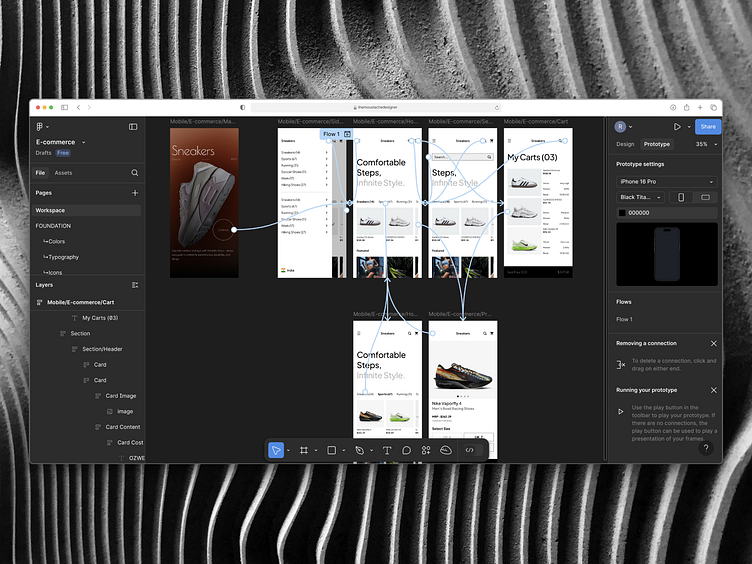The width and height of the screenshot is (752, 564).
Task: Expand the 35% zoom dropdown
Action: (x=706, y=144)
